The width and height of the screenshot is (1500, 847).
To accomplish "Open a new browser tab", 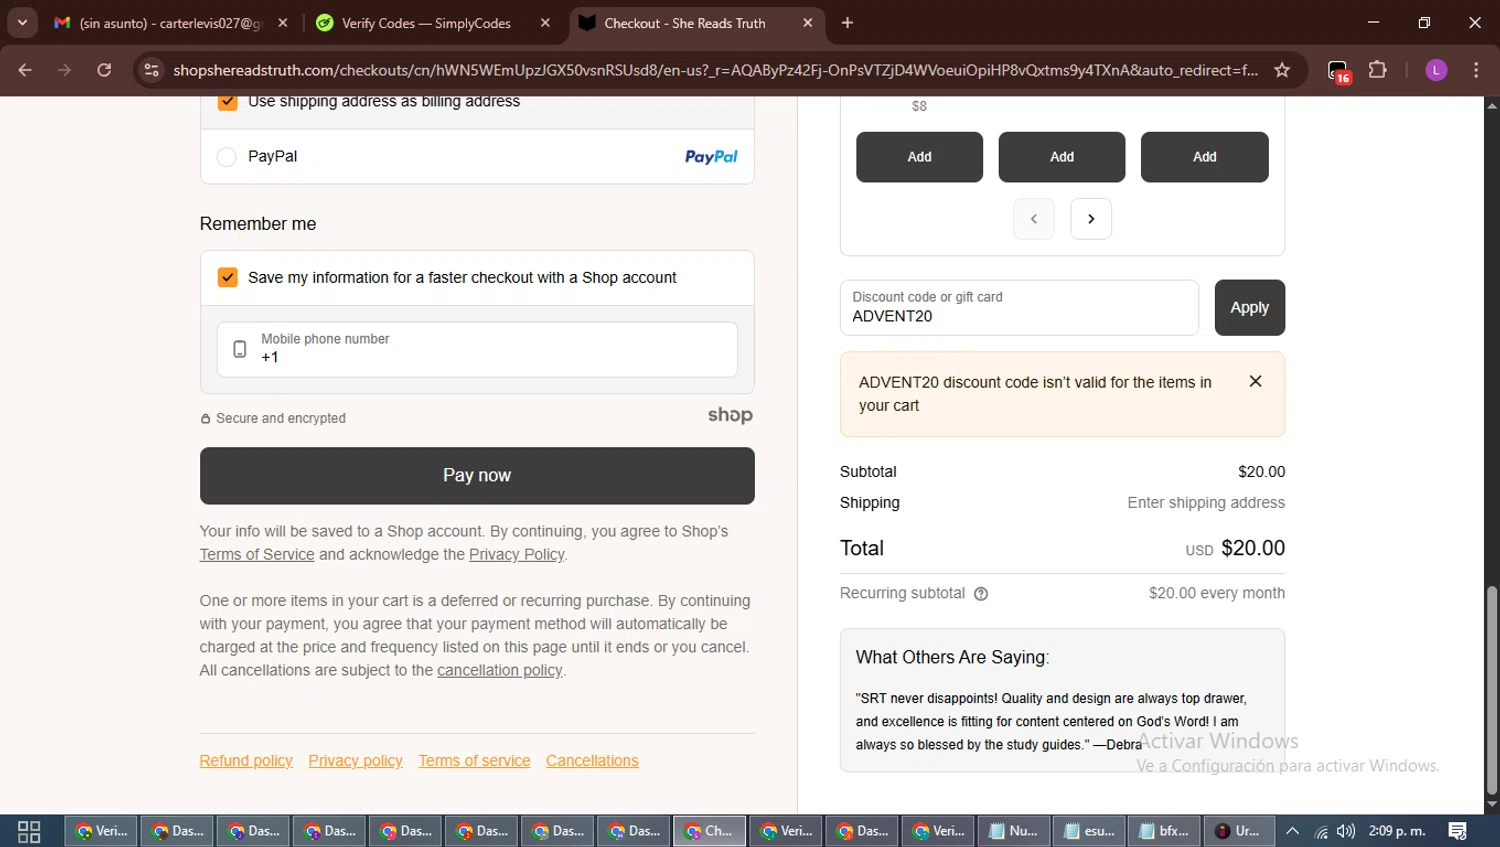I will point(847,23).
